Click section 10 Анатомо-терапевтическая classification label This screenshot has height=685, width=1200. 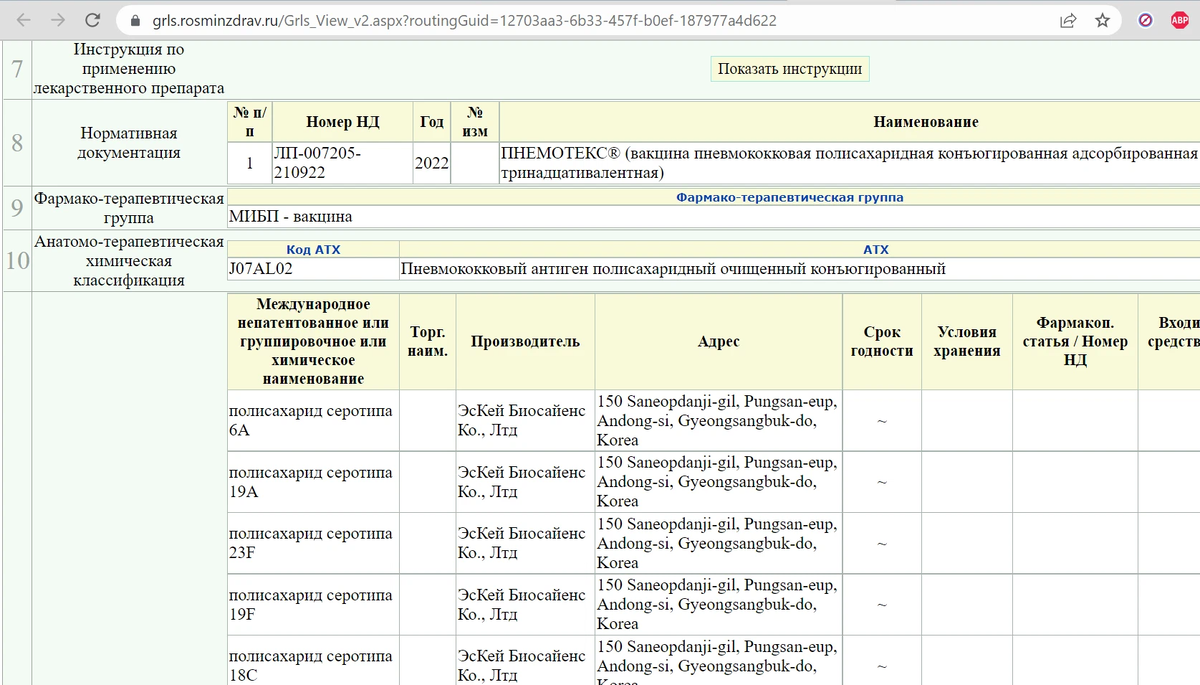coord(128,261)
